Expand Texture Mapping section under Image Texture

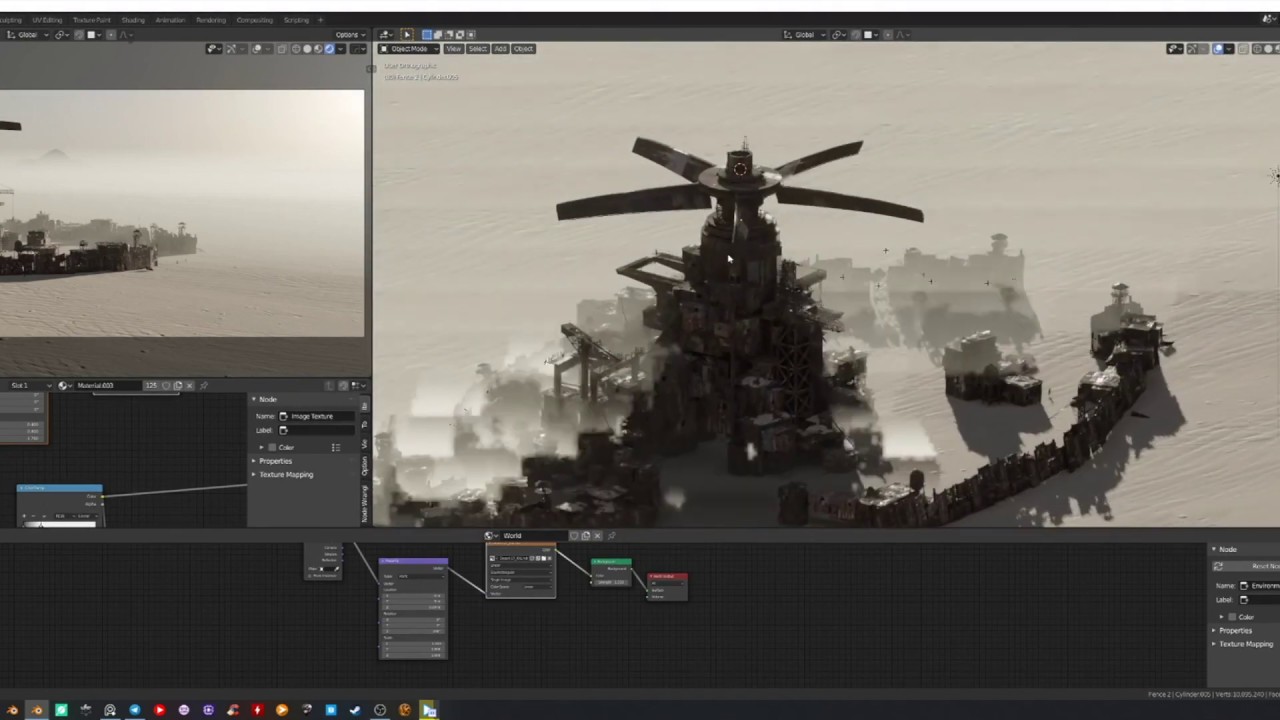pos(285,474)
